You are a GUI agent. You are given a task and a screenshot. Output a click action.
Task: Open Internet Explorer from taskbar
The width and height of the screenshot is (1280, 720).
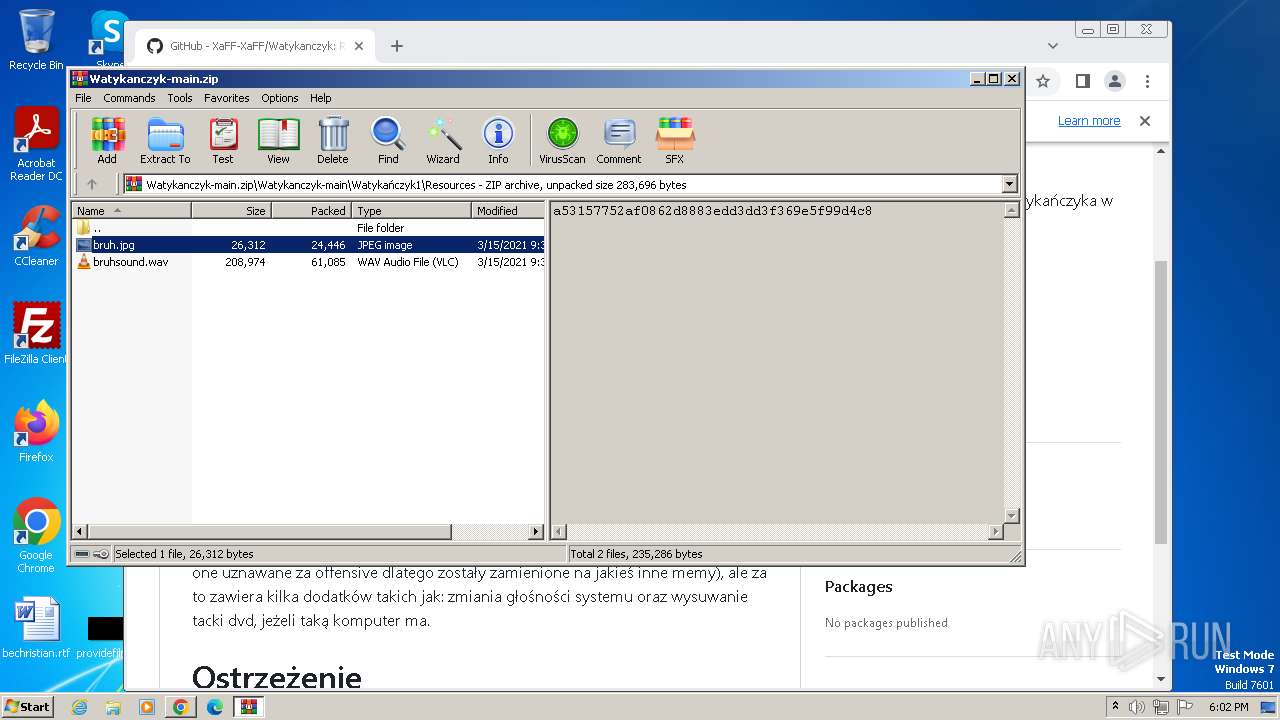(x=80, y=707)
